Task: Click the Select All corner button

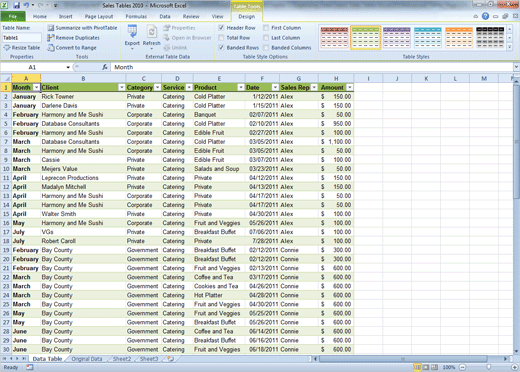Action: (x=6, y=78)
